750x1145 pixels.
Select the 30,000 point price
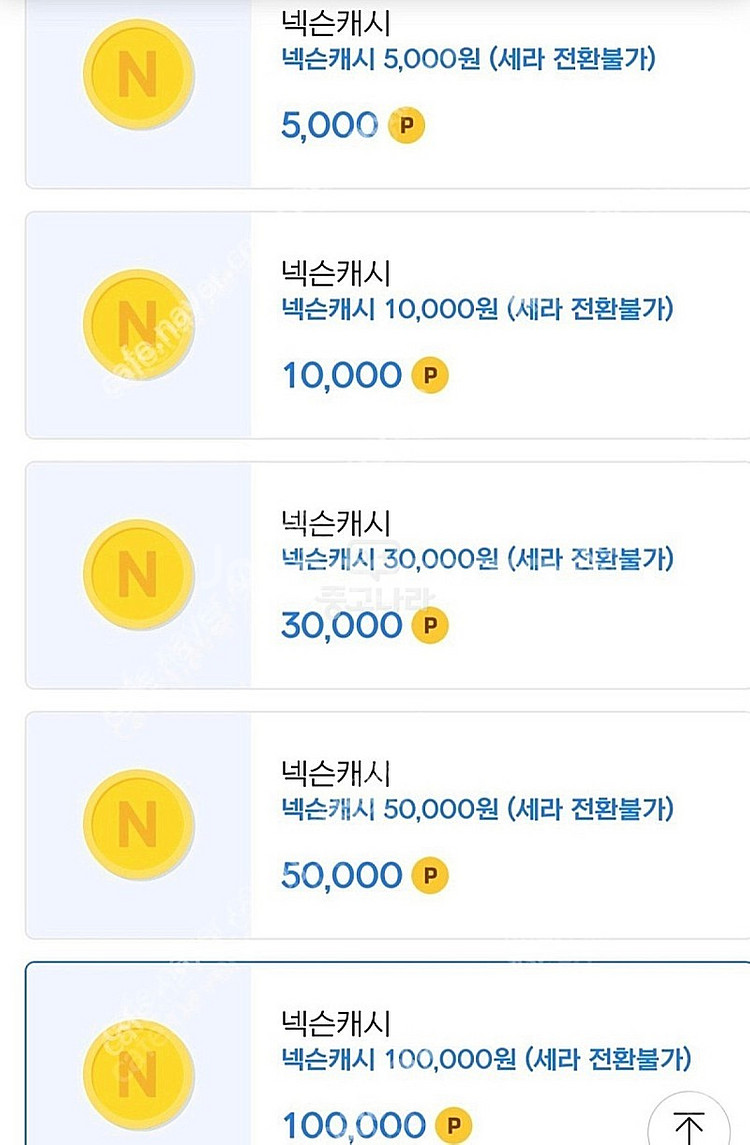(x=341, y=626)
